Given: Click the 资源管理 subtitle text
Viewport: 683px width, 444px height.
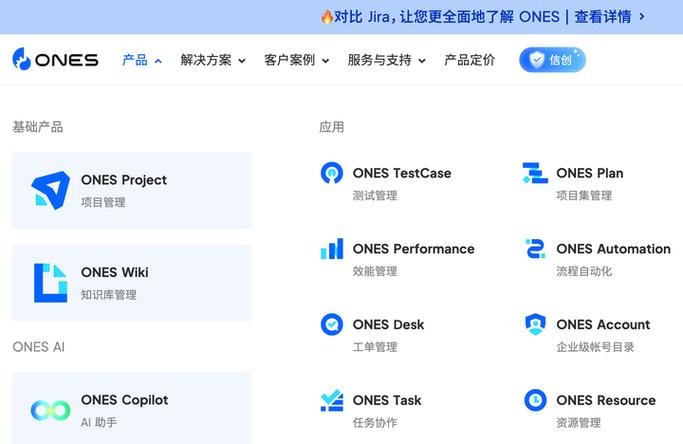Looking at the screenshot, I should (x=578, y=423).
